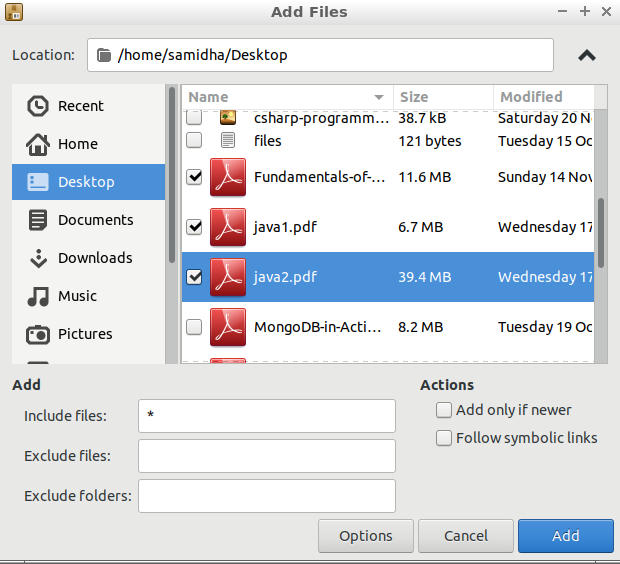This screenshot has height=564, width=620.
Task: Check the csharp-programm file checkbox
Action: point(194,117)
